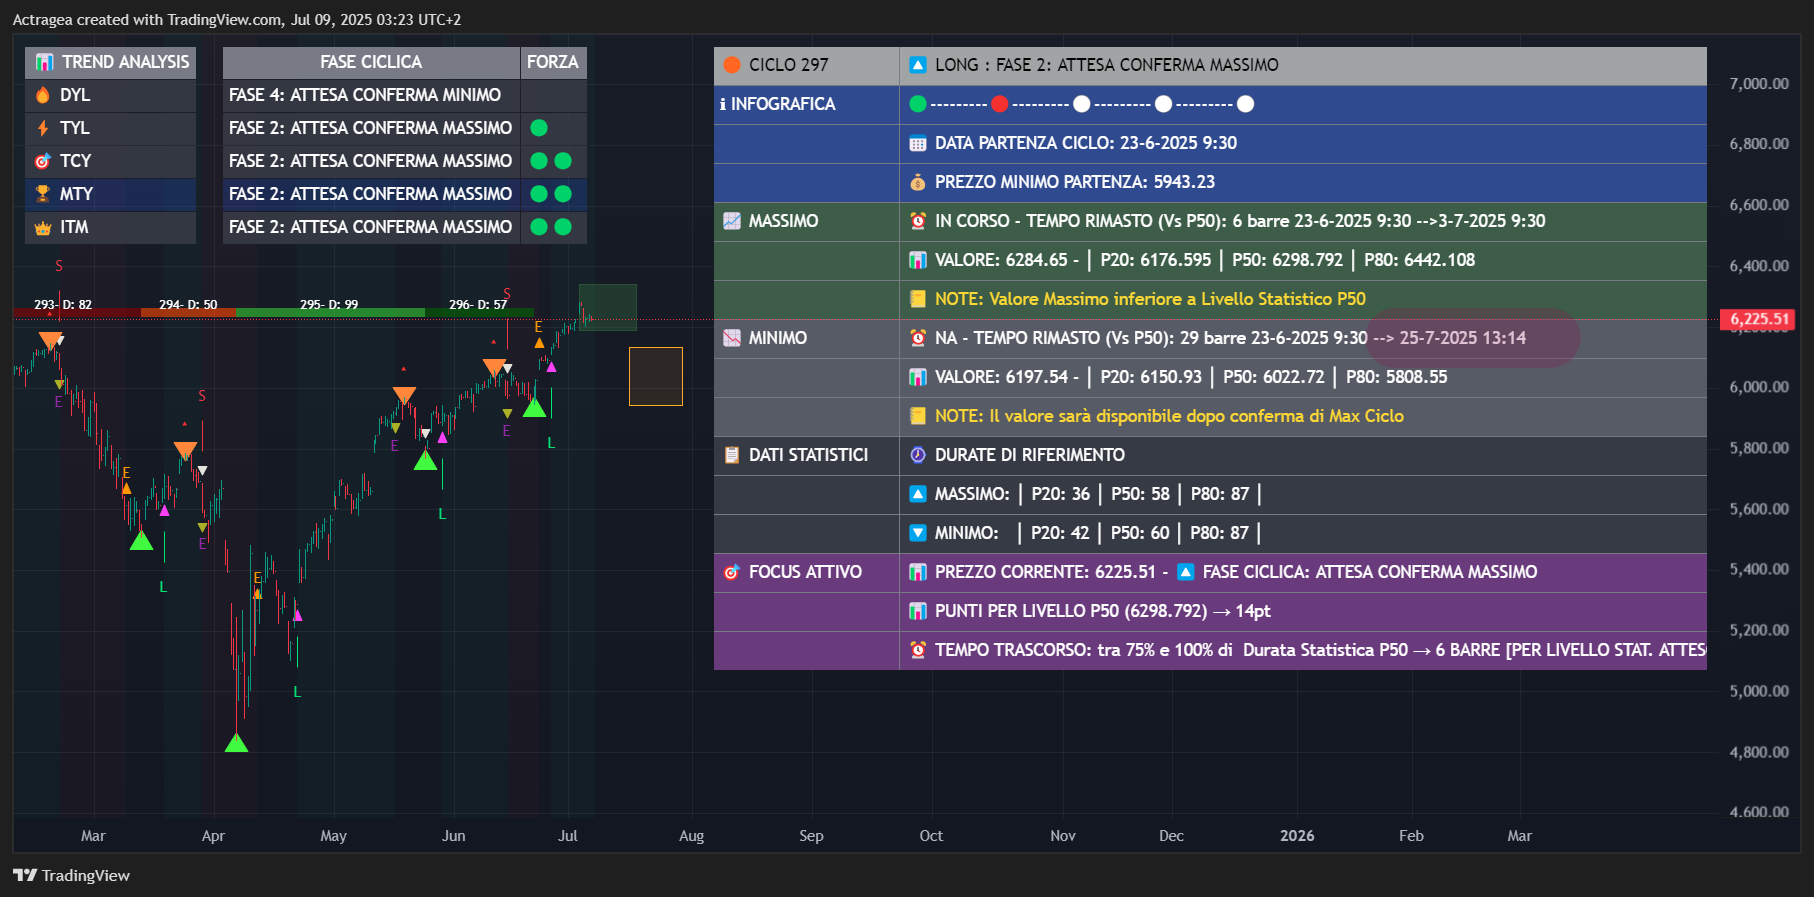Click the green projection box above the latest candles
The image size is (1814, 897).
(x=608, y=307)
